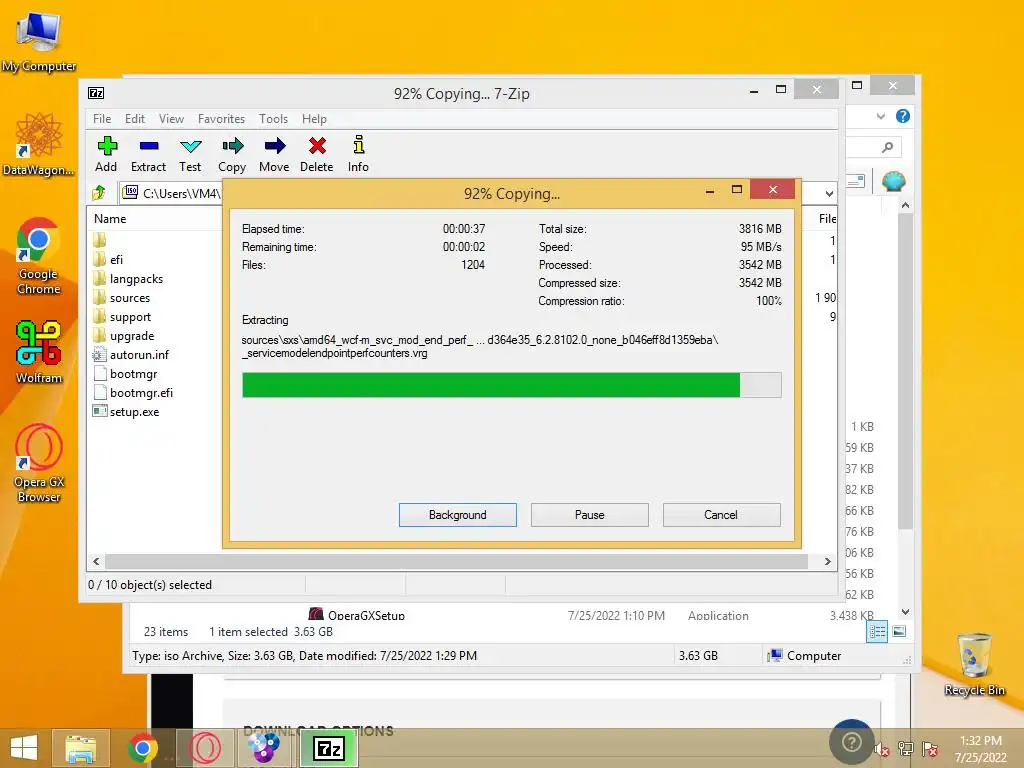Click the Copy toolbar icon
This screenshot has width=1024, height=768.
[232, 154]
